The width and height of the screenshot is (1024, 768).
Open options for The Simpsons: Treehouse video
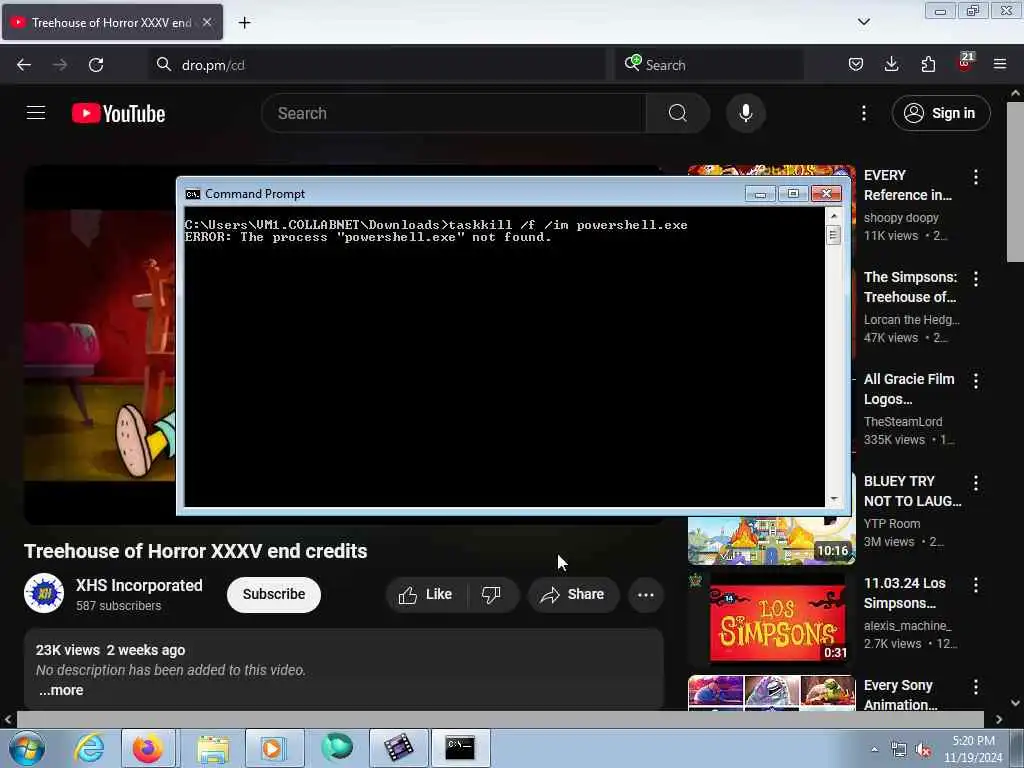pos(976,279)
